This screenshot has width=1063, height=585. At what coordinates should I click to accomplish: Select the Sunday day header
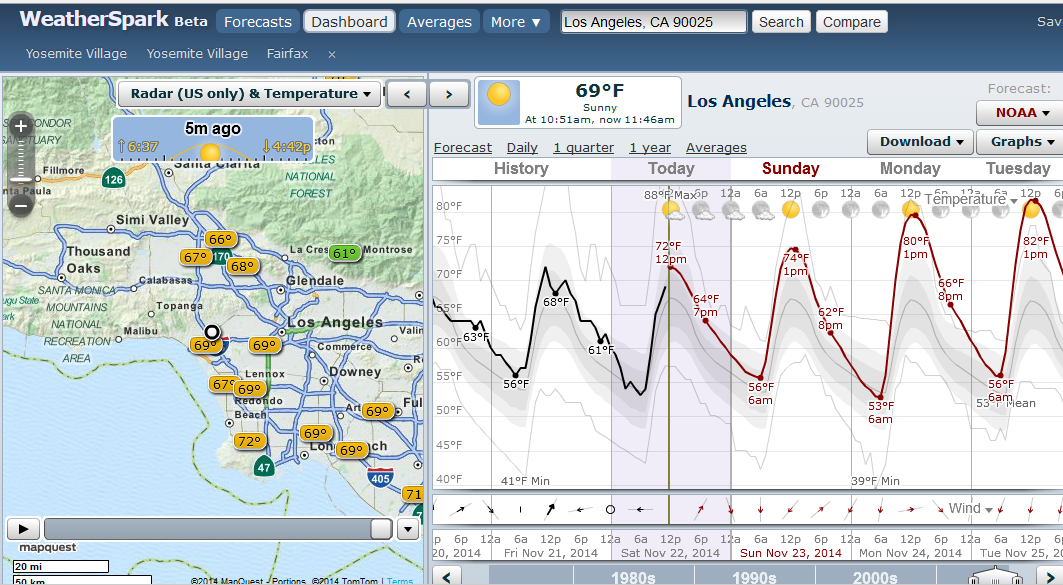pos(790,168)
